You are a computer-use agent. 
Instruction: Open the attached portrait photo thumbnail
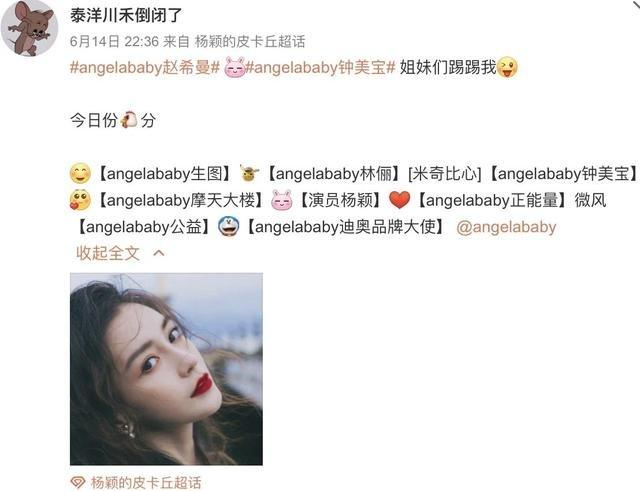[x=167, y=369]
